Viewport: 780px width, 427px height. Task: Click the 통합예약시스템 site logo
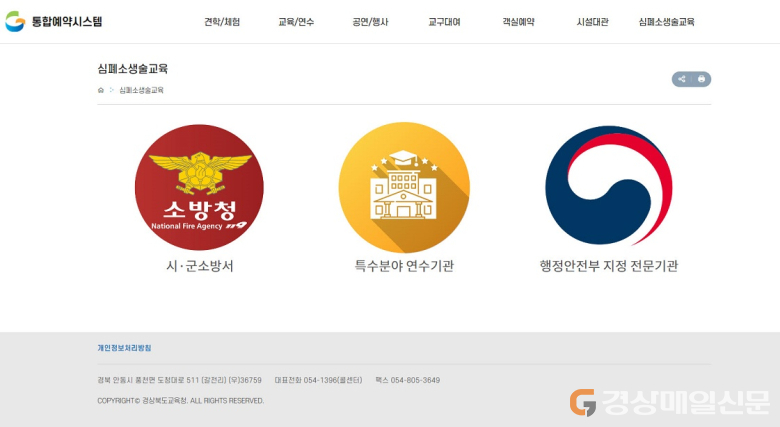(54, 21)
